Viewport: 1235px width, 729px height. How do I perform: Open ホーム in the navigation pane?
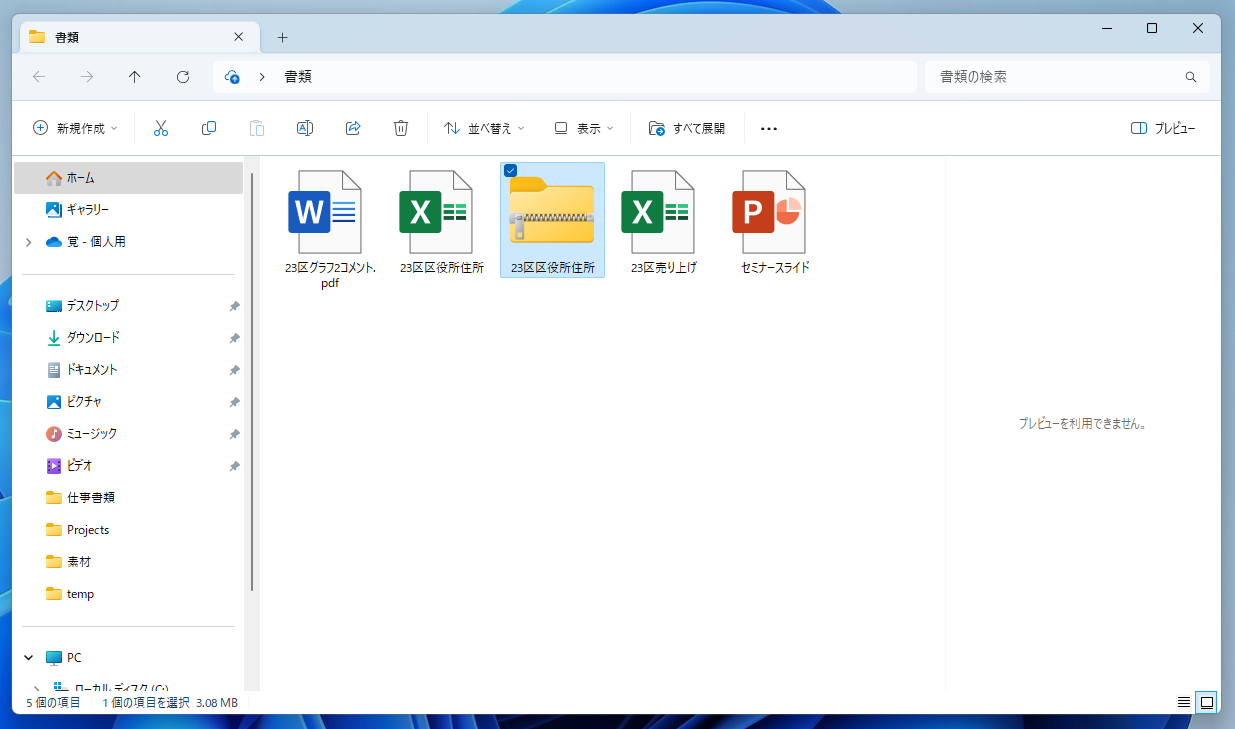(129, 178)
